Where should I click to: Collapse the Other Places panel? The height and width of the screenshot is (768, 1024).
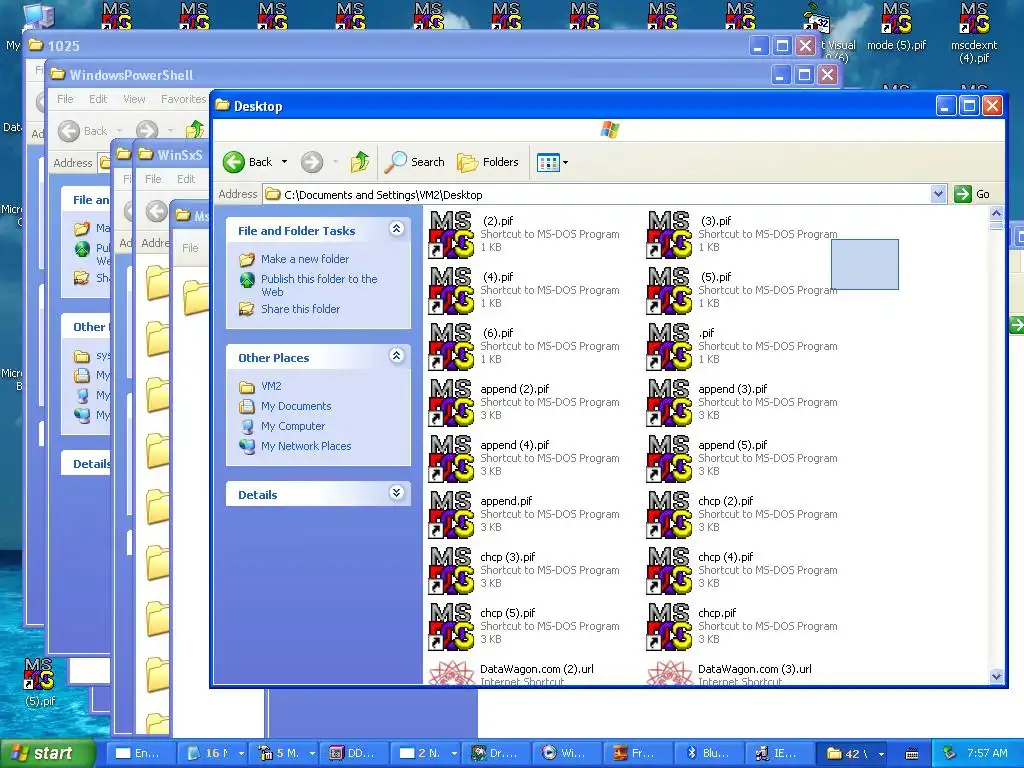(x=396, y=355)
